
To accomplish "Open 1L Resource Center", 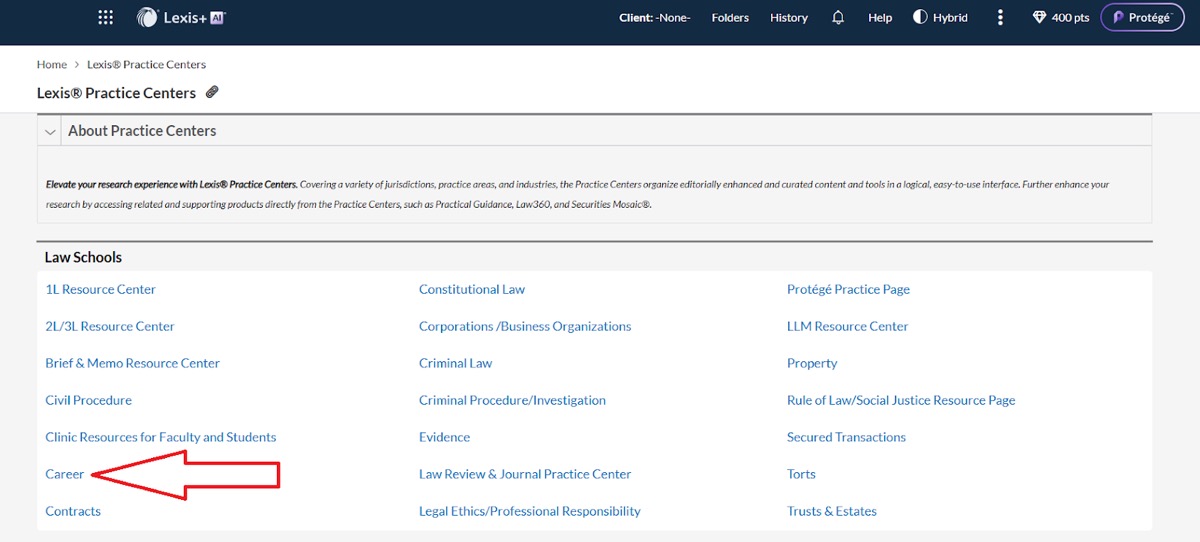I will (101, 289).
